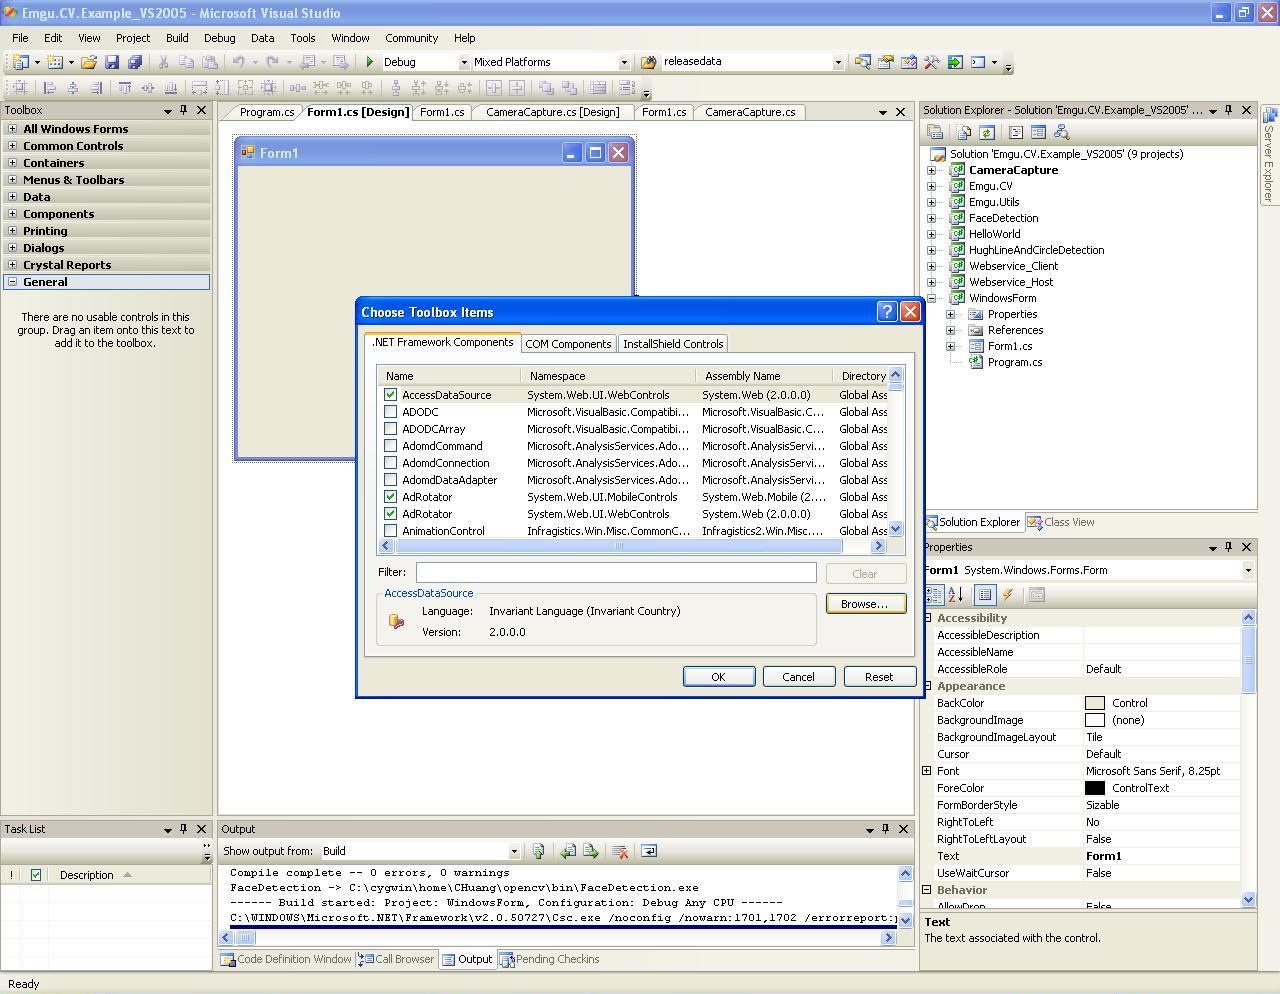Click Properties icon in Solution Explorer toolbar
Image resolution: width=1280 pixels, height=994 pixels.
pyautogui.click(x=935, y=132)
